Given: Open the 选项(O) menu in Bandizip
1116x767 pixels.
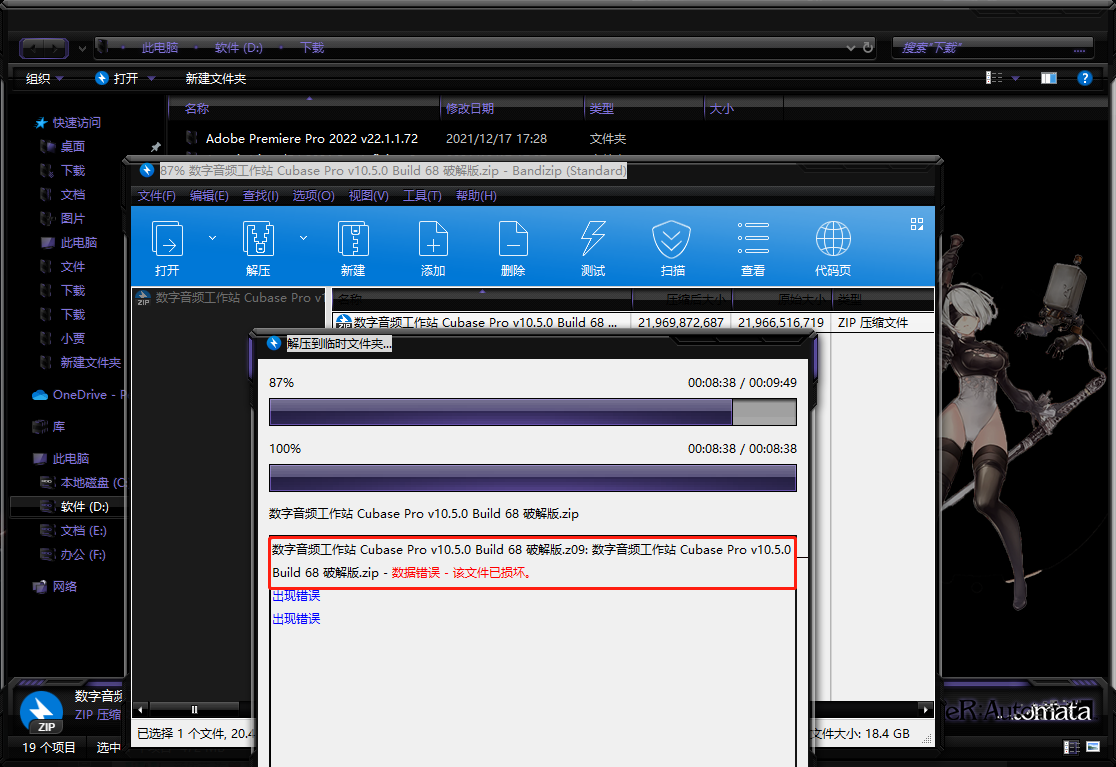Looking at the screenshot, I should (313, 196).
